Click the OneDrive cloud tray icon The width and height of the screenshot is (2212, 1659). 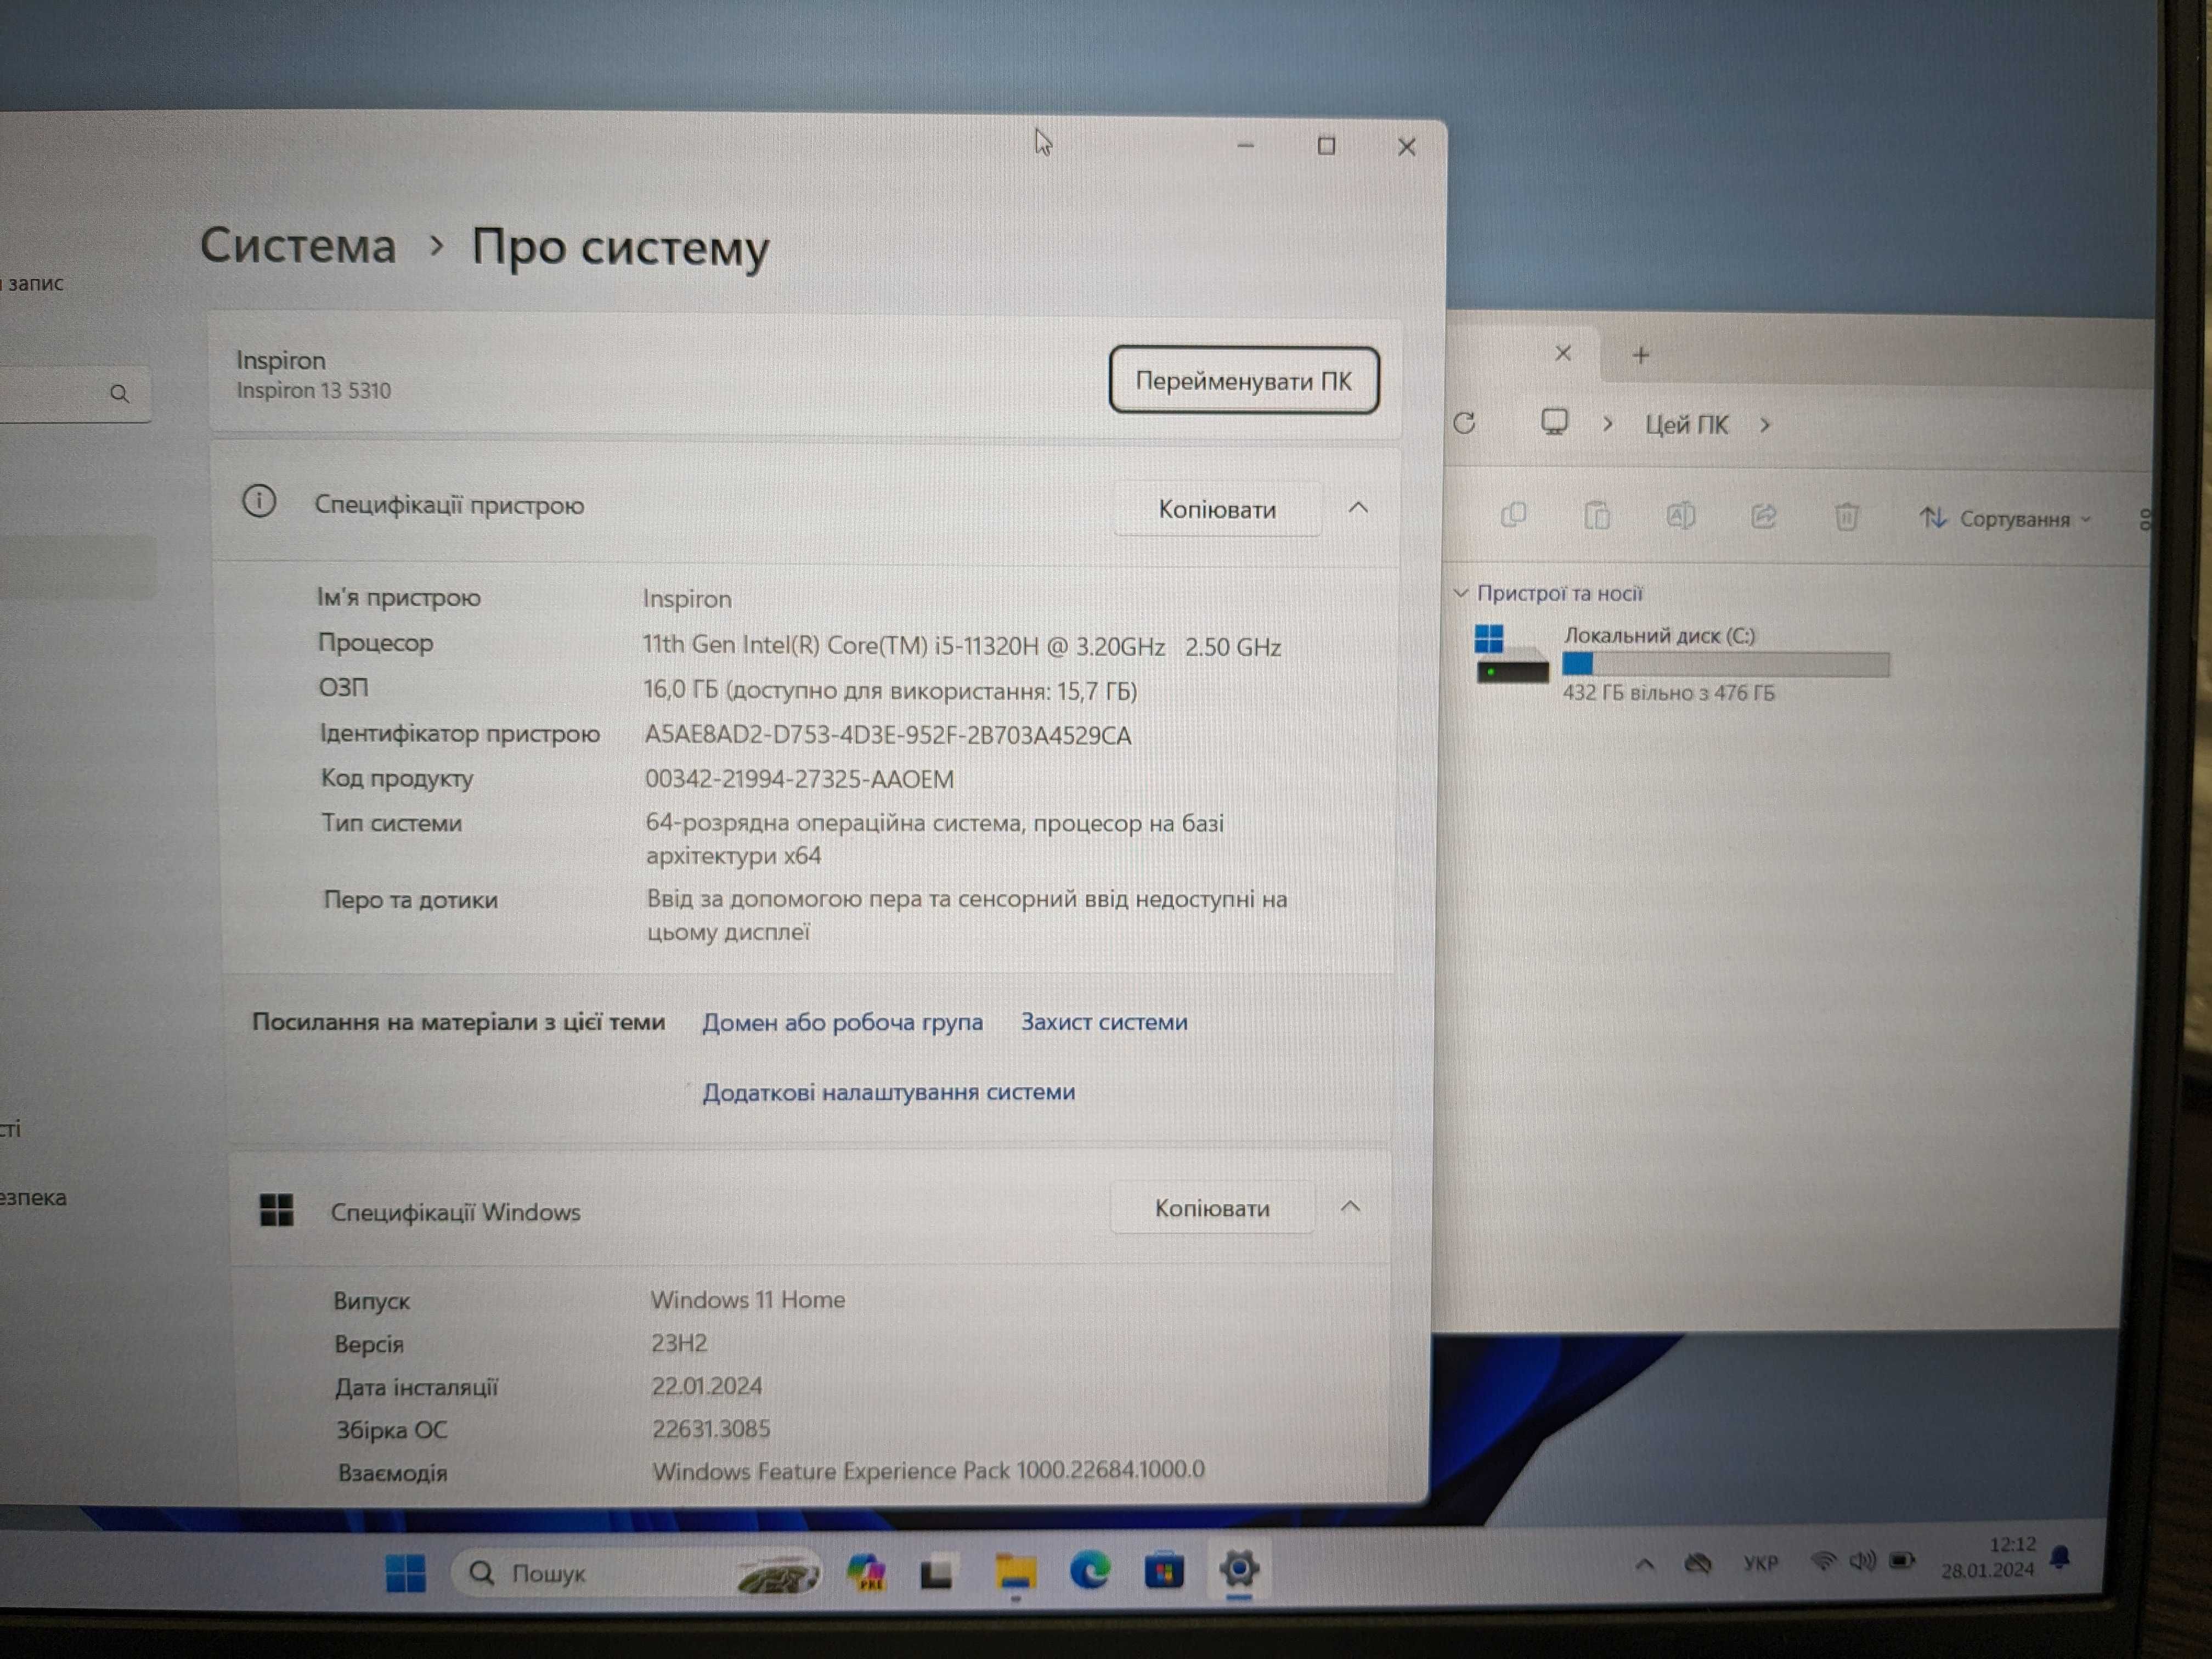1697,1563
